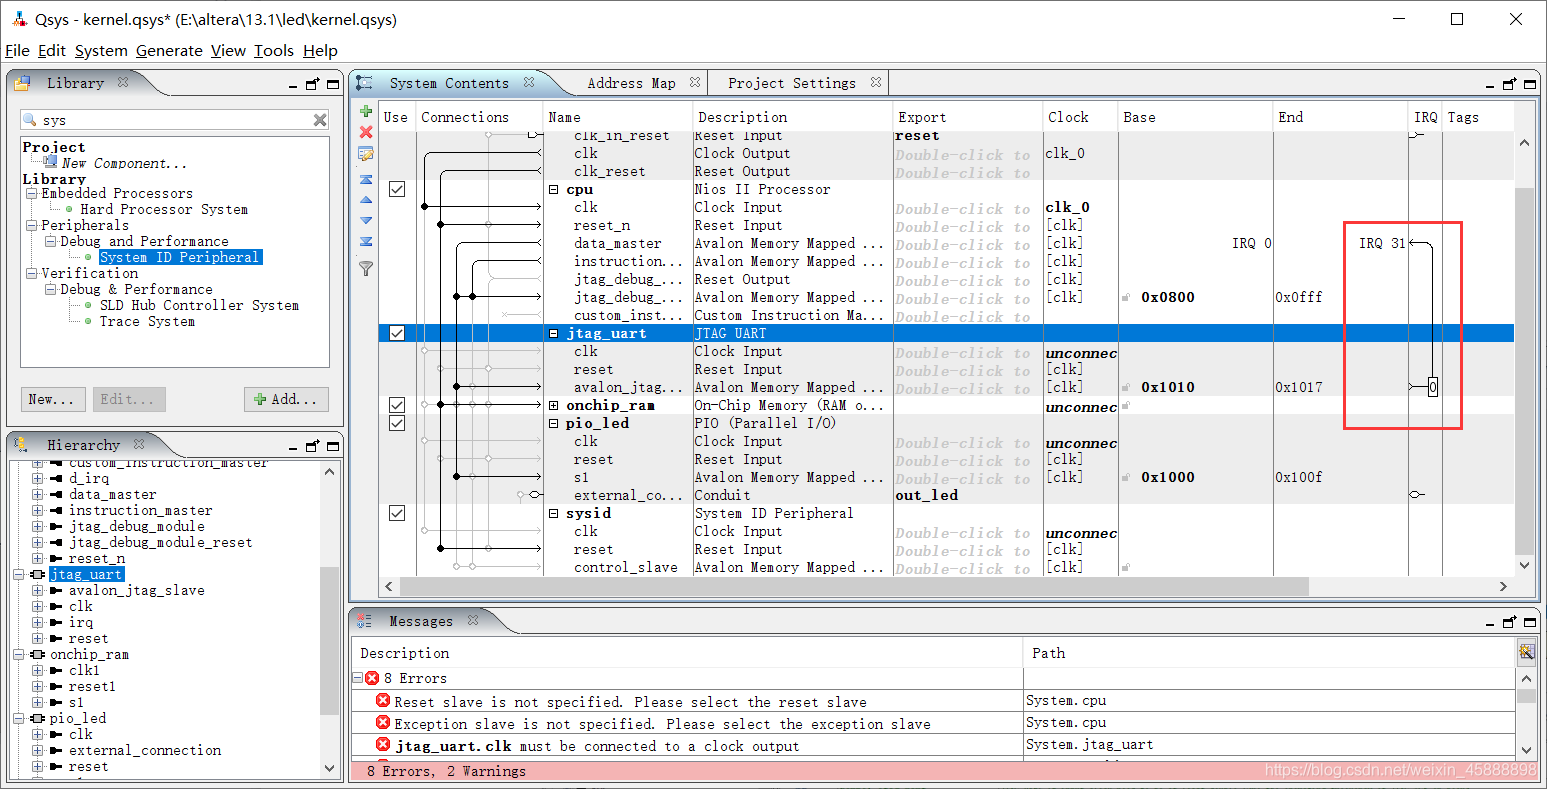Maximize the Messages panel
Viewport: 1547px width, 789px height.
(1530, 622)
